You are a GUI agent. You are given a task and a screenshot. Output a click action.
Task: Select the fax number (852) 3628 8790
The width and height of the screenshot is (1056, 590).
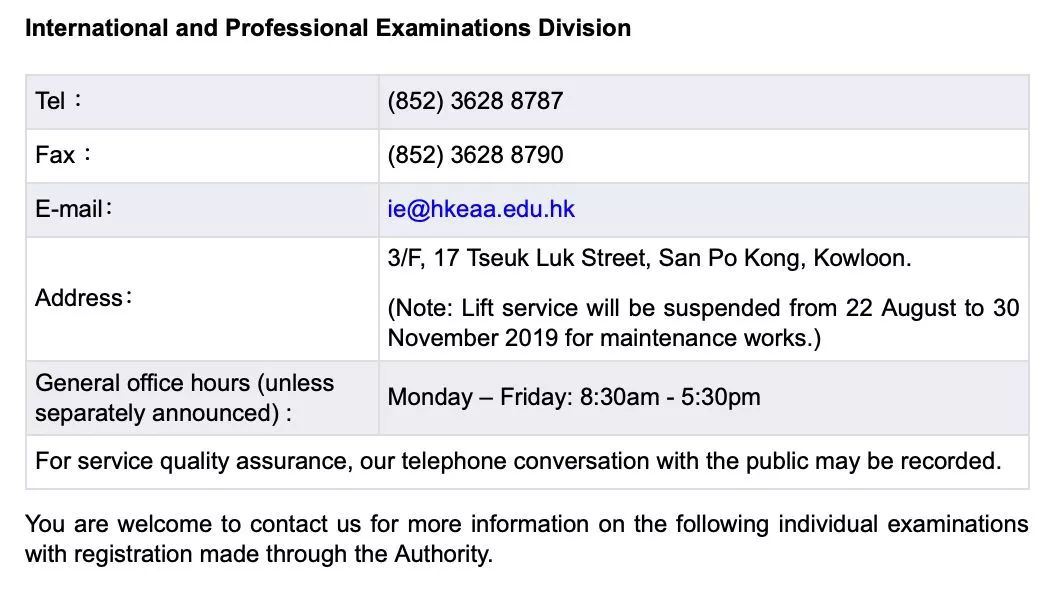coord(475,155)
